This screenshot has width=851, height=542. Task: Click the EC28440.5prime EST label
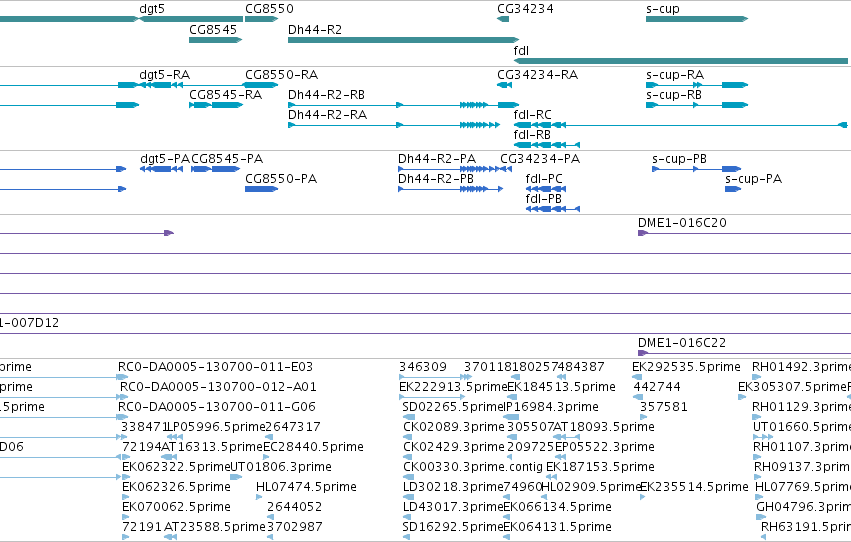click(313, 447)
